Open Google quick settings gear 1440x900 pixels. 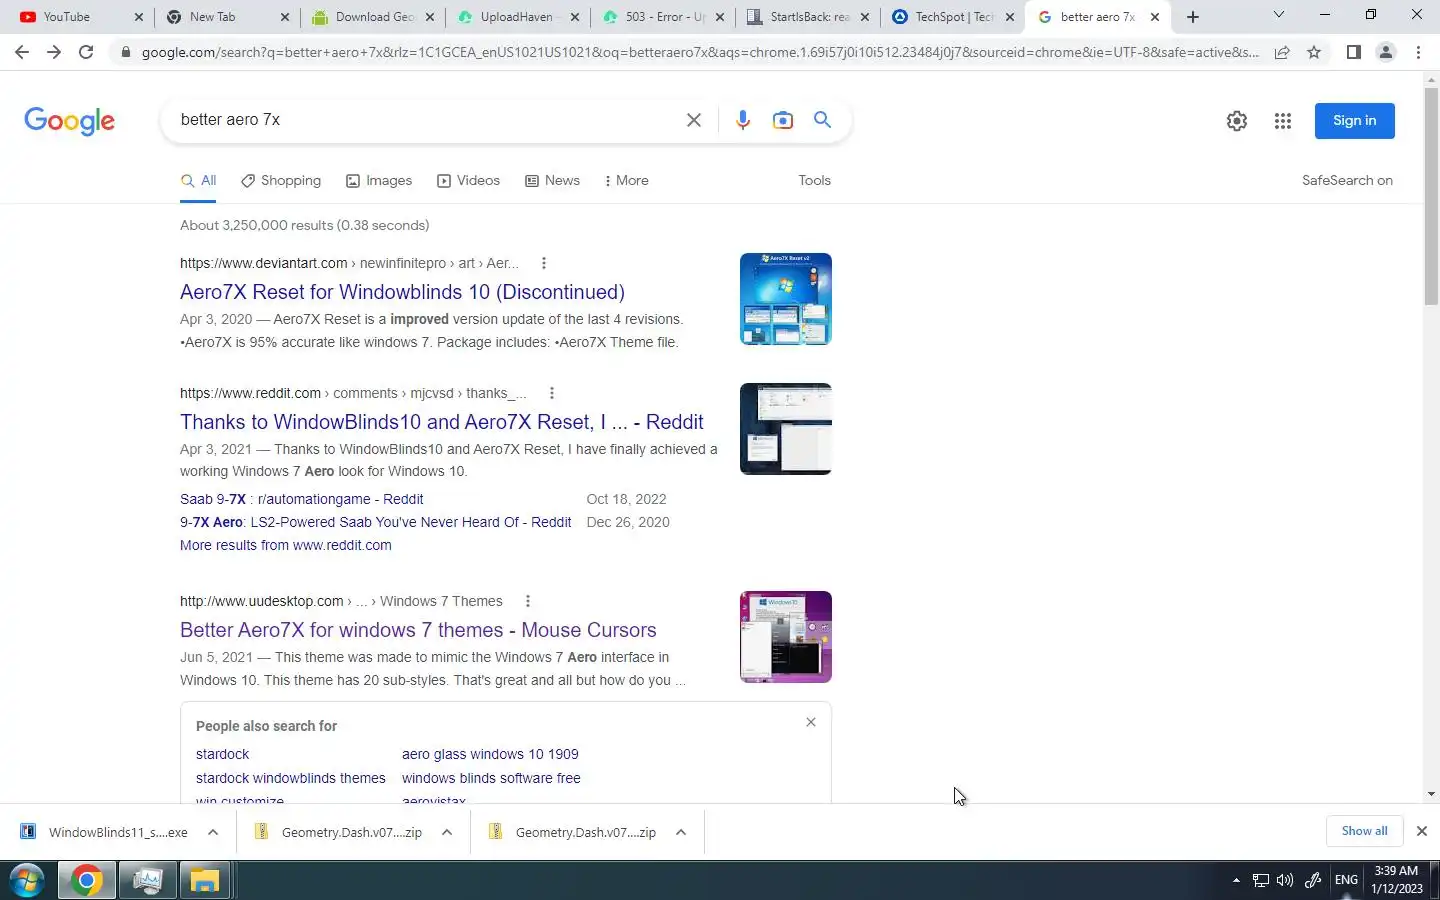tap(1237, 121)
